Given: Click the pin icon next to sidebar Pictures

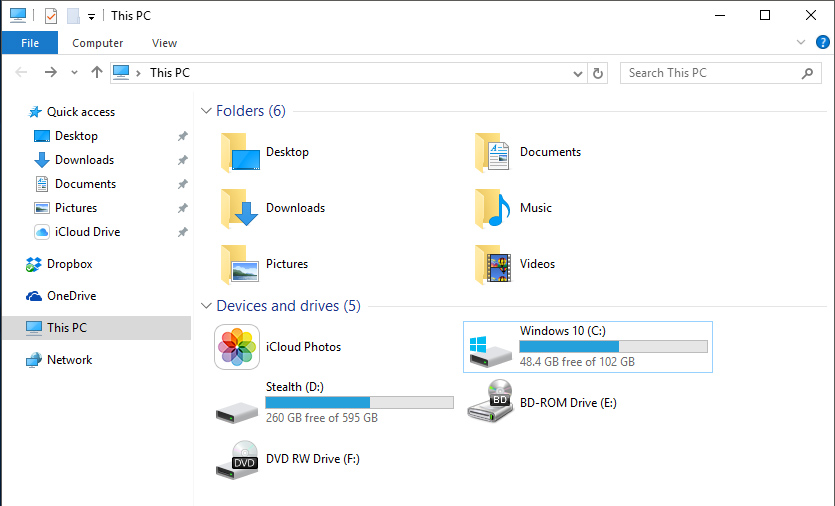Looking at the screenshot, I should tap(183, 208).
